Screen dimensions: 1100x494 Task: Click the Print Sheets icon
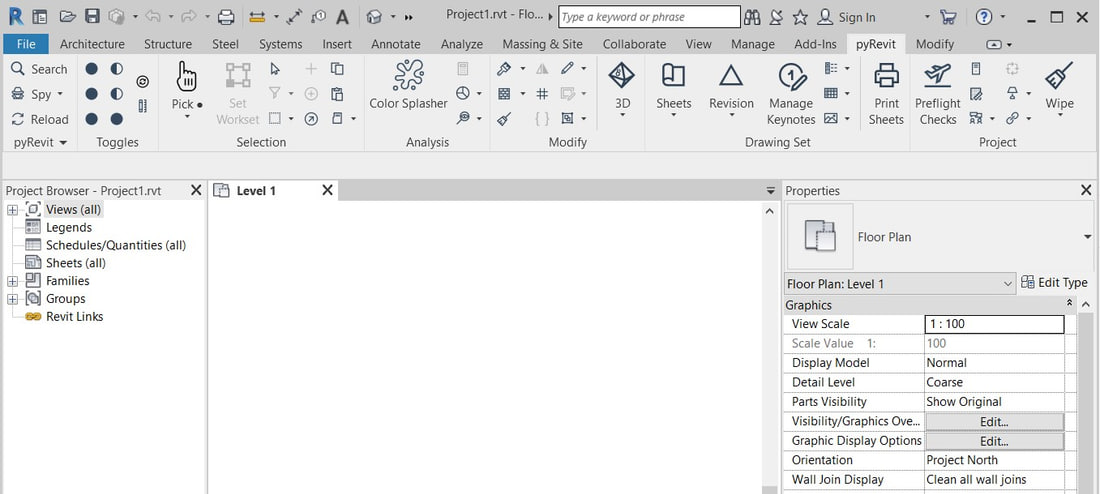(x=886, y=76)
